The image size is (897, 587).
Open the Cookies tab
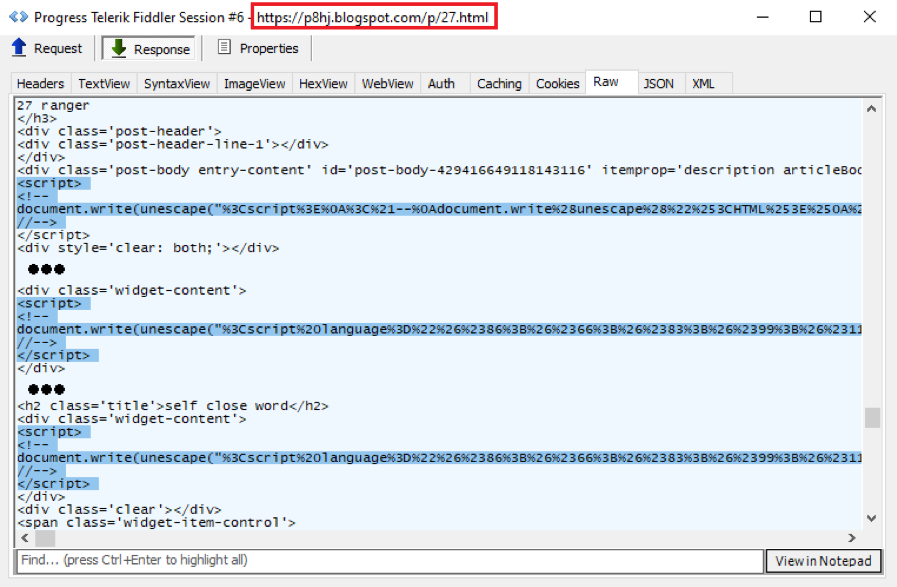click(x=558, y=84)
